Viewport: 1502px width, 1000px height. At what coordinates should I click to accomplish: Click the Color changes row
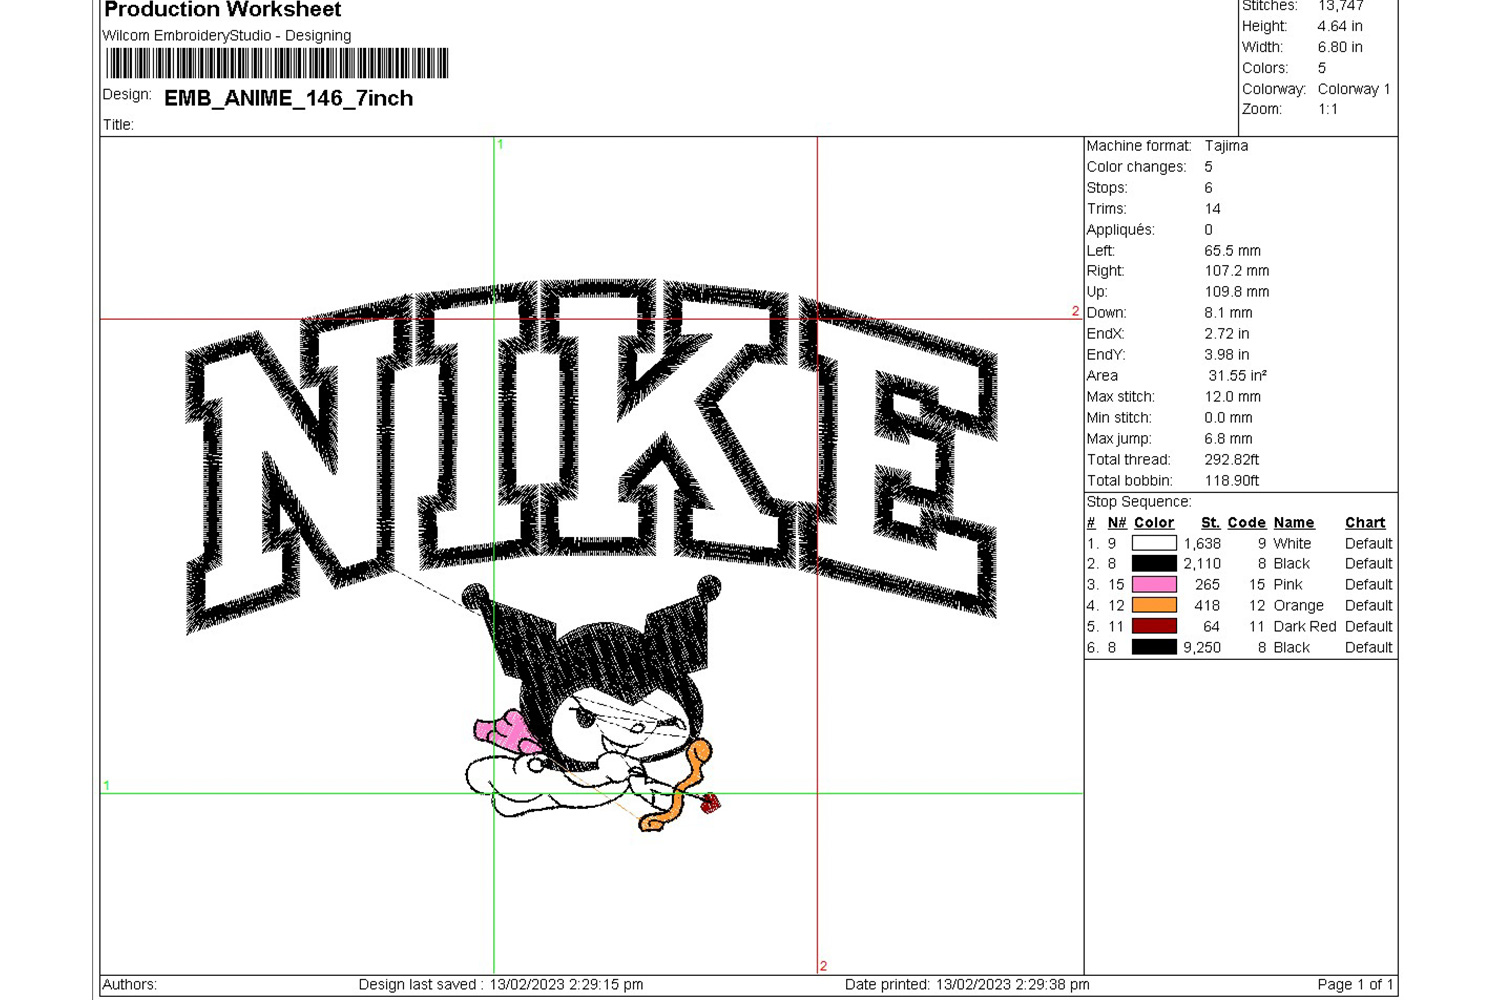(x=1150, y=167)
